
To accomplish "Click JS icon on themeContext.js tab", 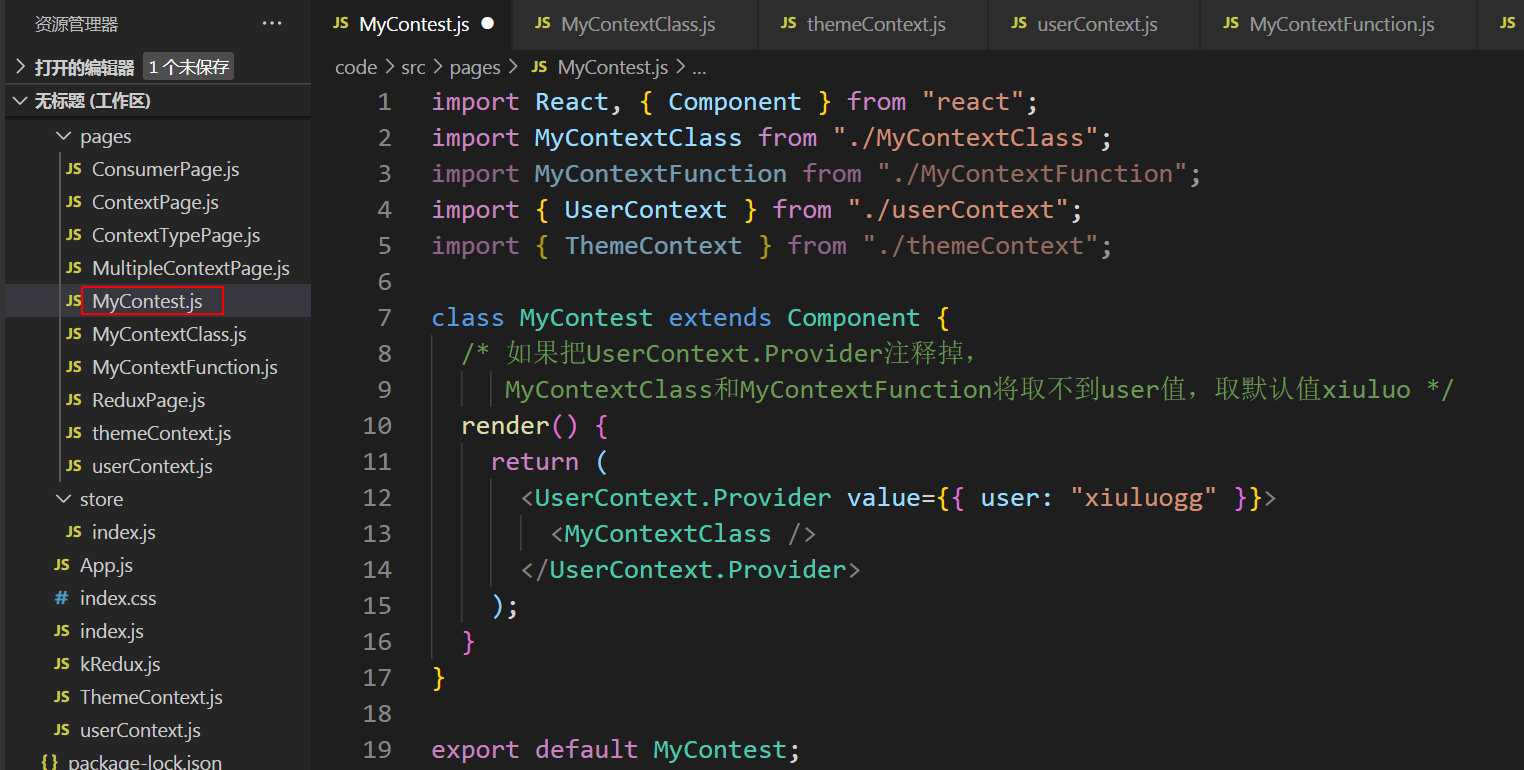I will point(789,24).
